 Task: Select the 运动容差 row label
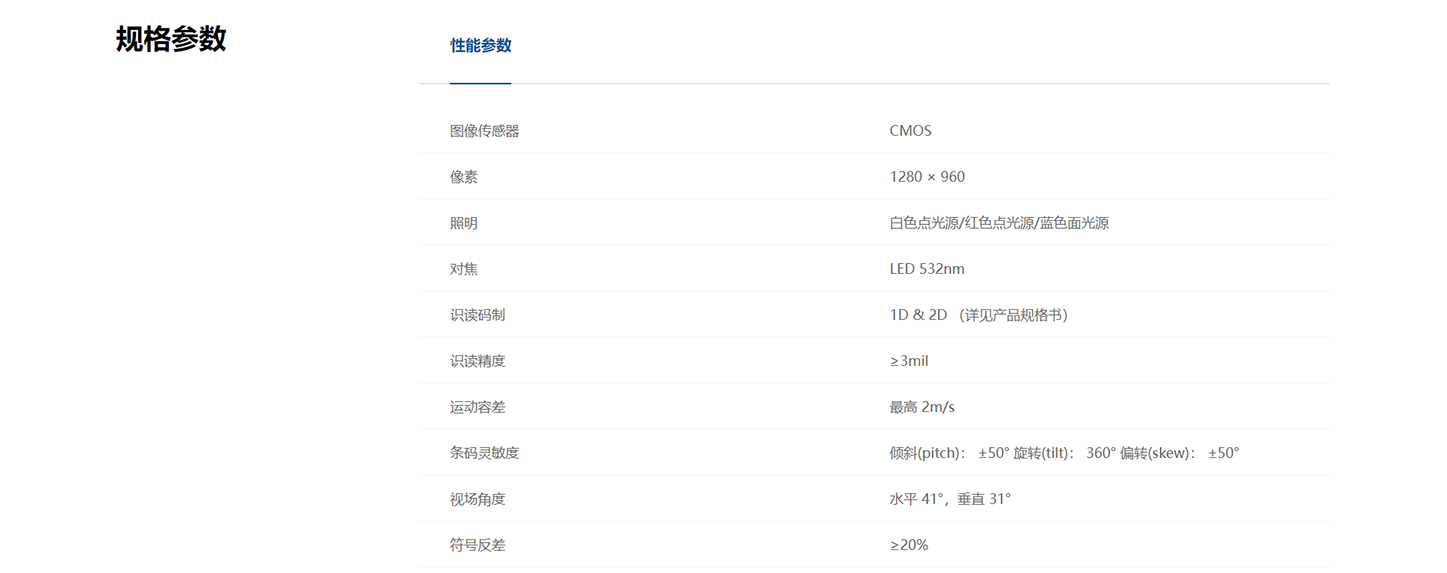[477, 407]
